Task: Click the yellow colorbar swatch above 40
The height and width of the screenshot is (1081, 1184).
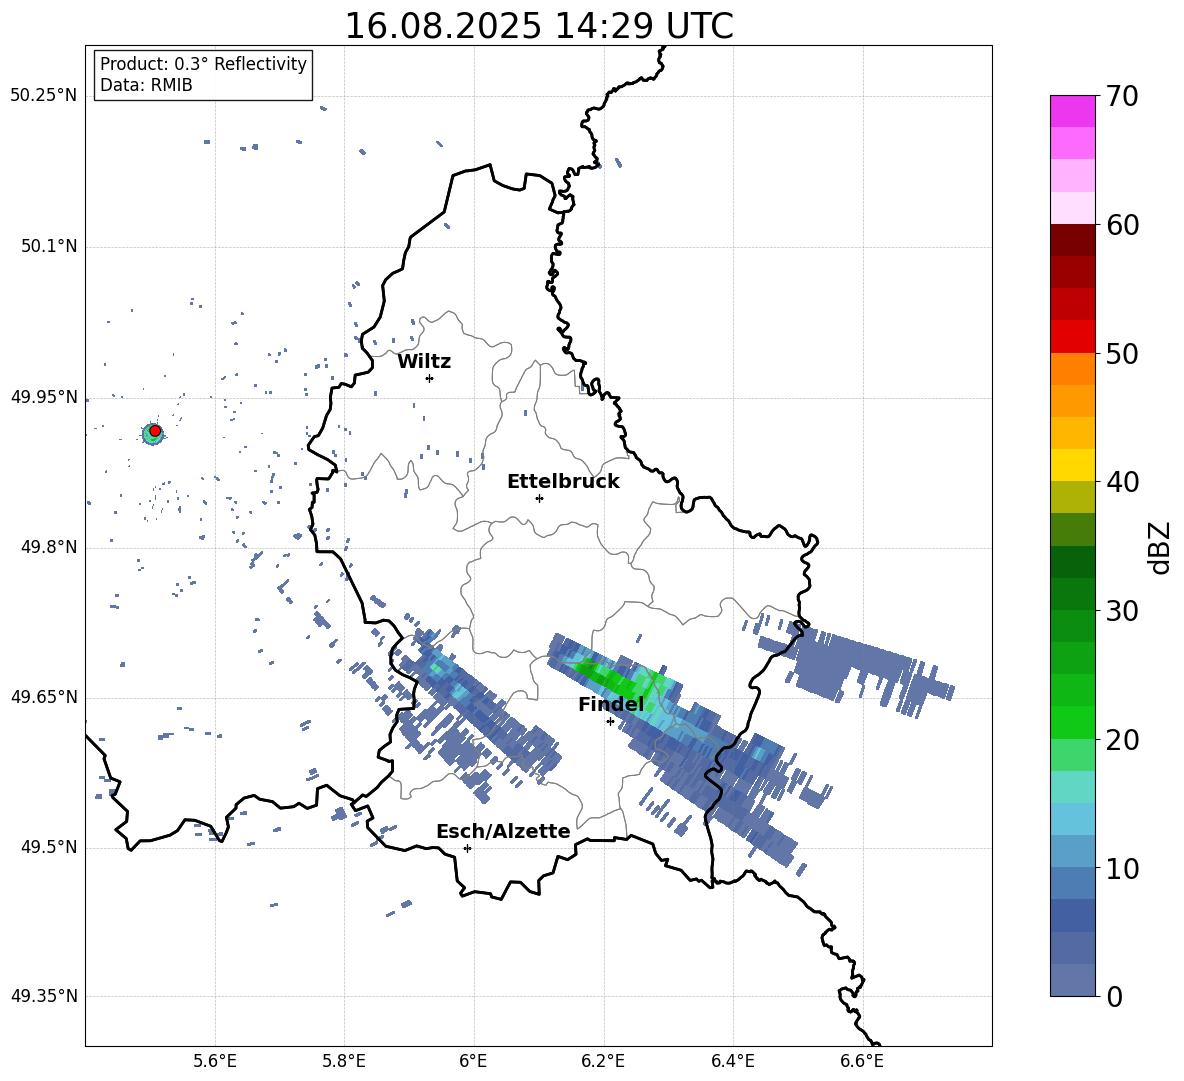Action: [1072, 466]
